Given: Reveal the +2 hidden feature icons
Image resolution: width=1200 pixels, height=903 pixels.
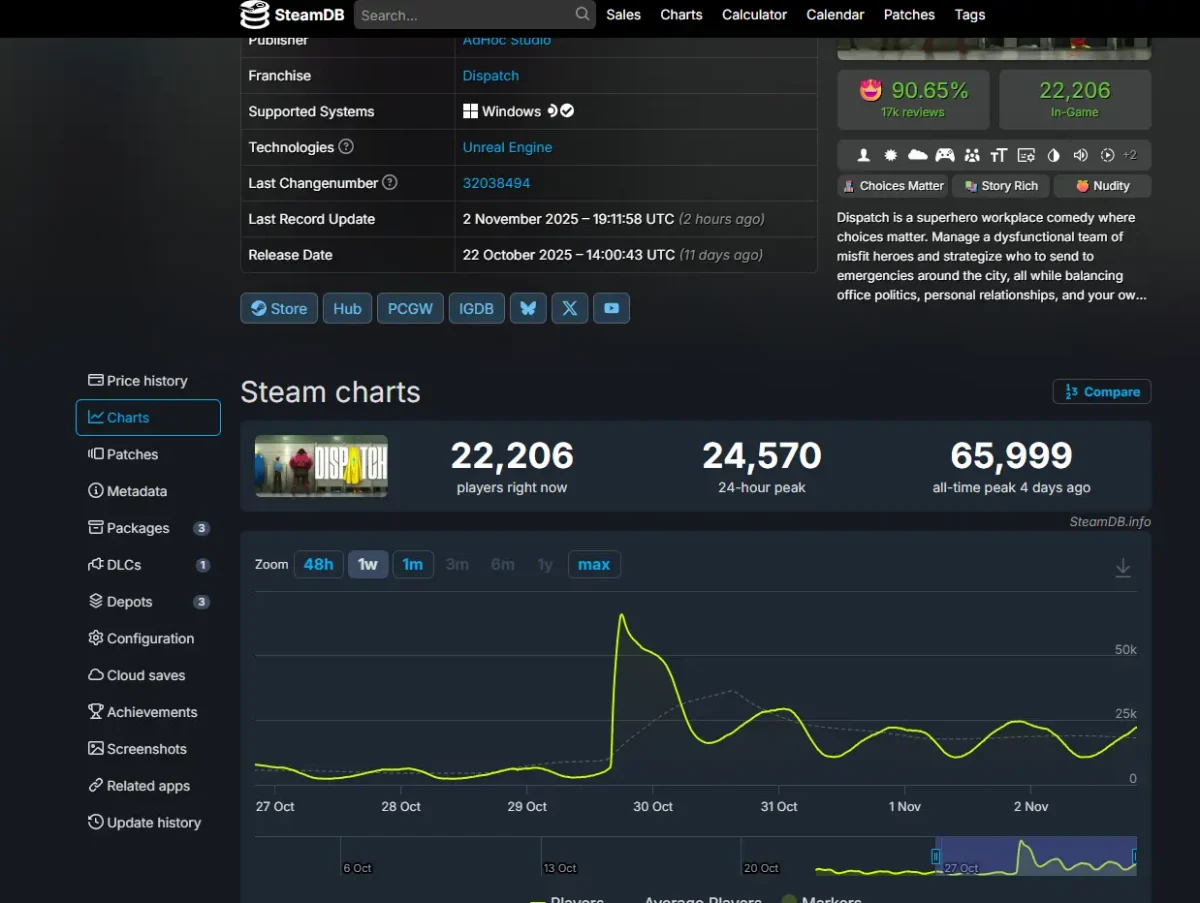Looking at the screenshot, I should point(1129,155).
